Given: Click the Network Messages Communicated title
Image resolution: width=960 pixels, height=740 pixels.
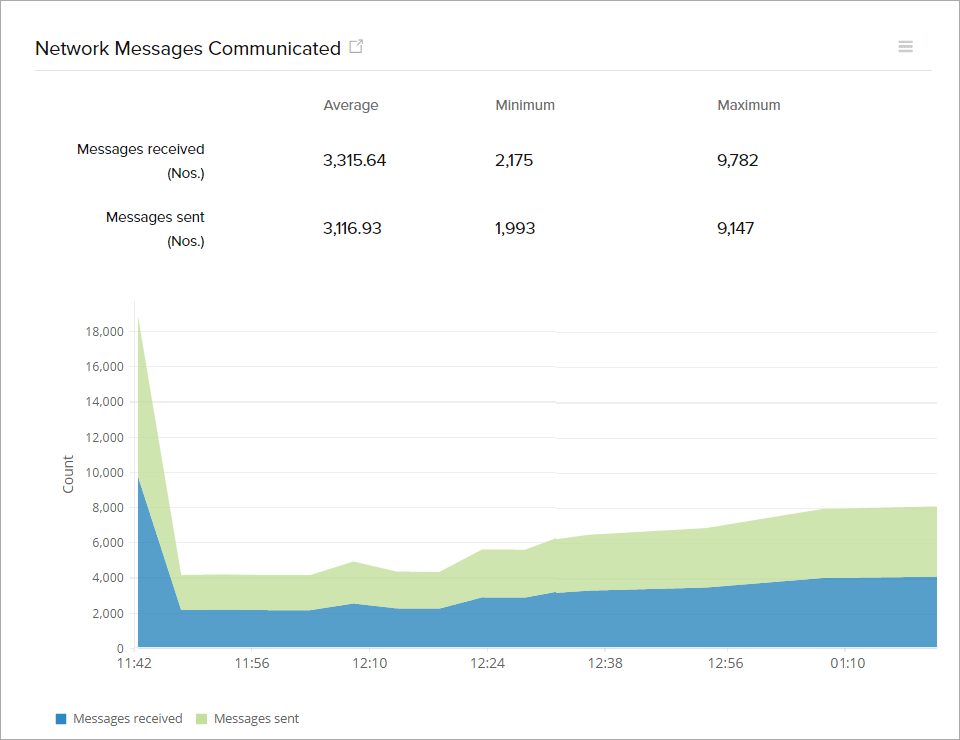Looking at the screenshot, I should coord(188,47).
